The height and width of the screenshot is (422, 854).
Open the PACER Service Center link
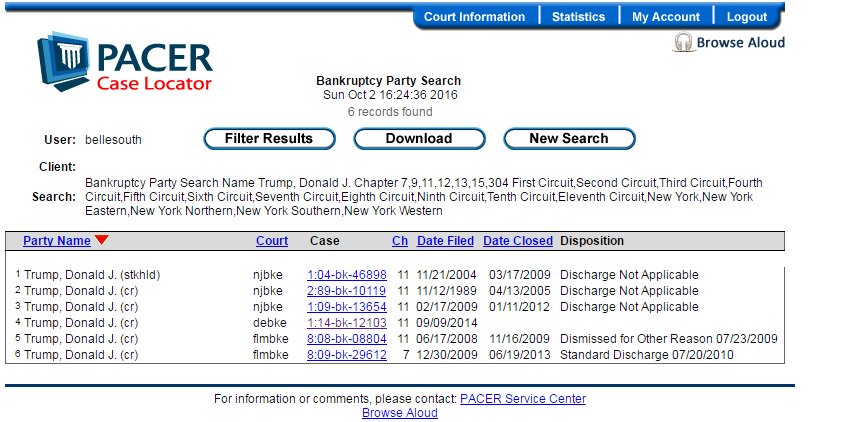523,399
